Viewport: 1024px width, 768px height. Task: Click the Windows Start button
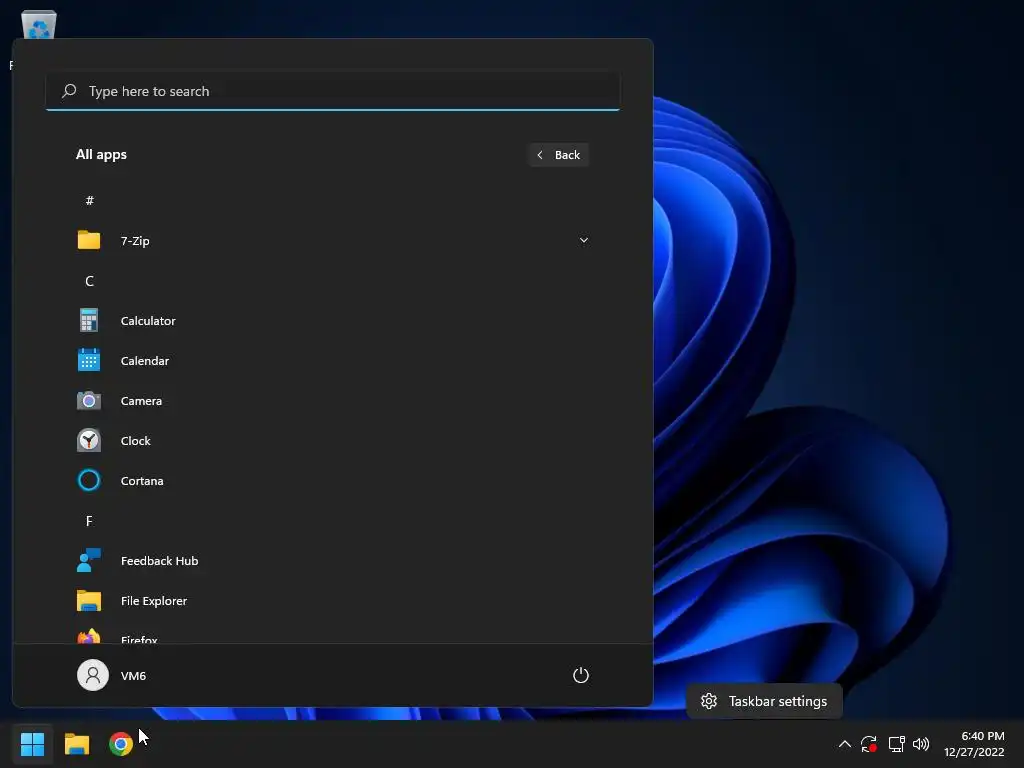[x=32, y=744]
